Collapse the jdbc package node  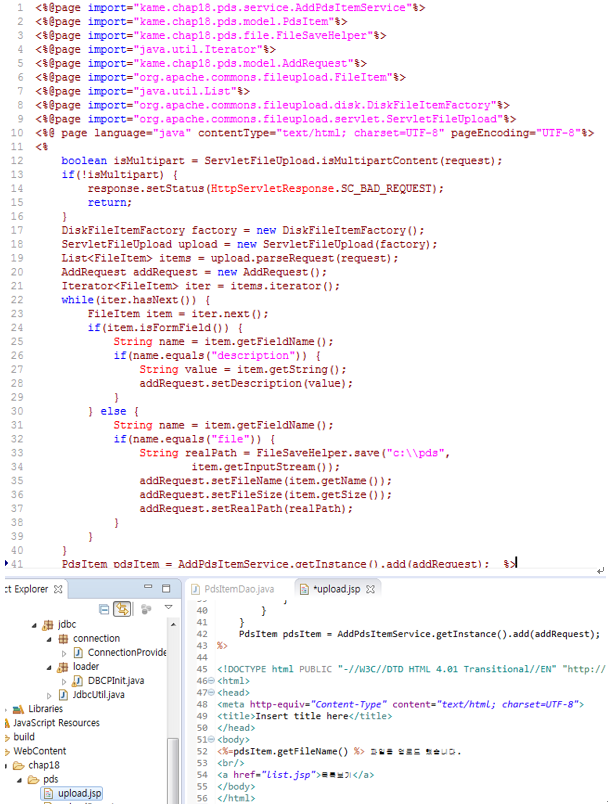click(x=34, y=625)
